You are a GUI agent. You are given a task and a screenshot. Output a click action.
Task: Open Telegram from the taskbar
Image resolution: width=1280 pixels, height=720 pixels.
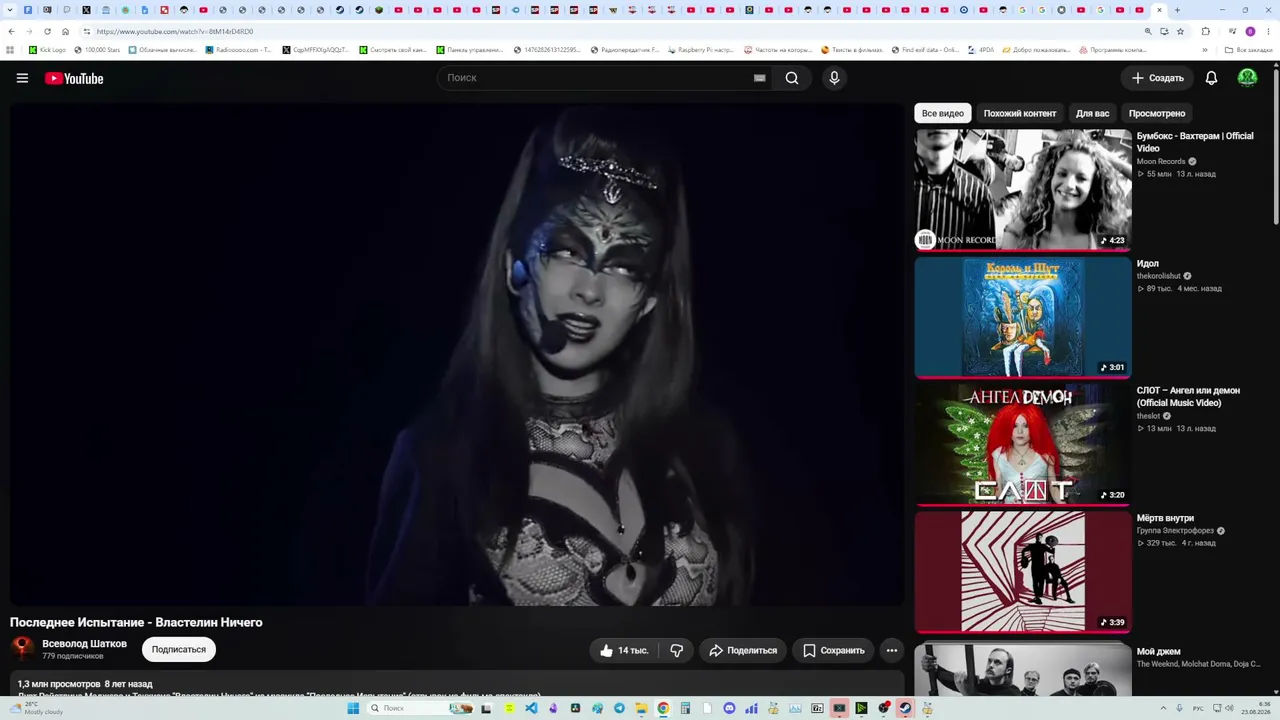point(619,708)
